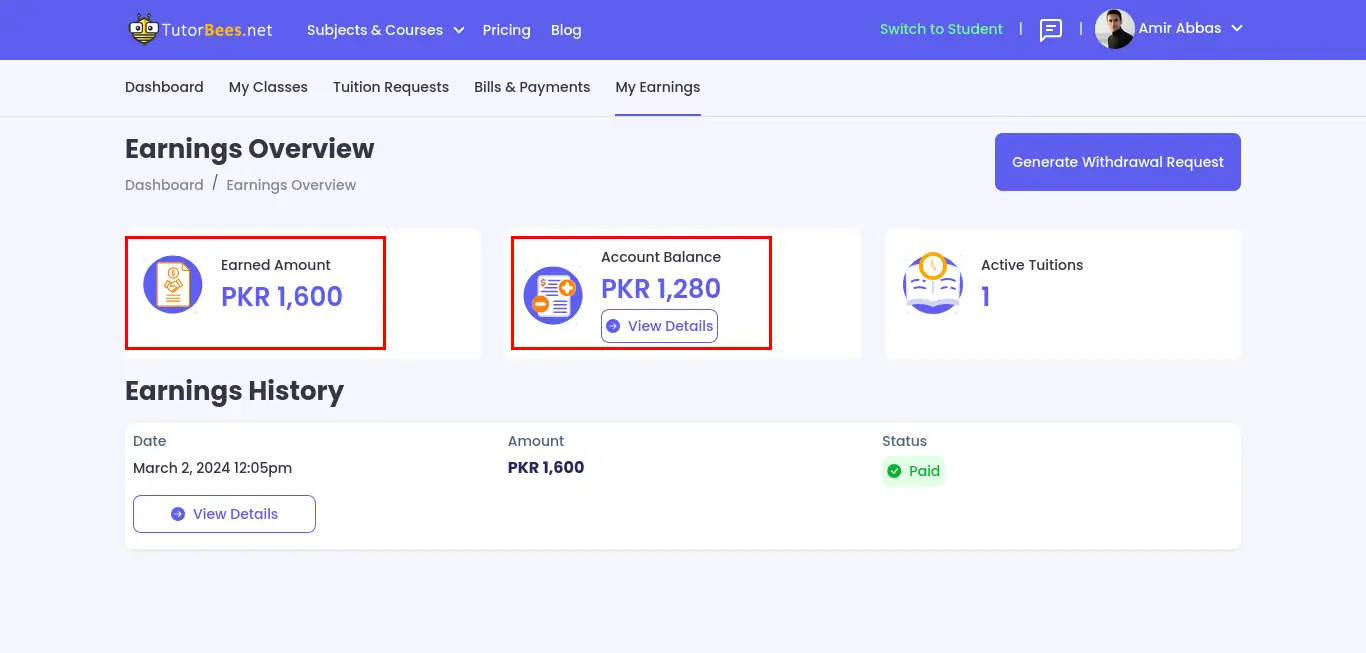Open the Bills & Payments tab
This screenshot has width=1366, height=653.
point(531,87)
